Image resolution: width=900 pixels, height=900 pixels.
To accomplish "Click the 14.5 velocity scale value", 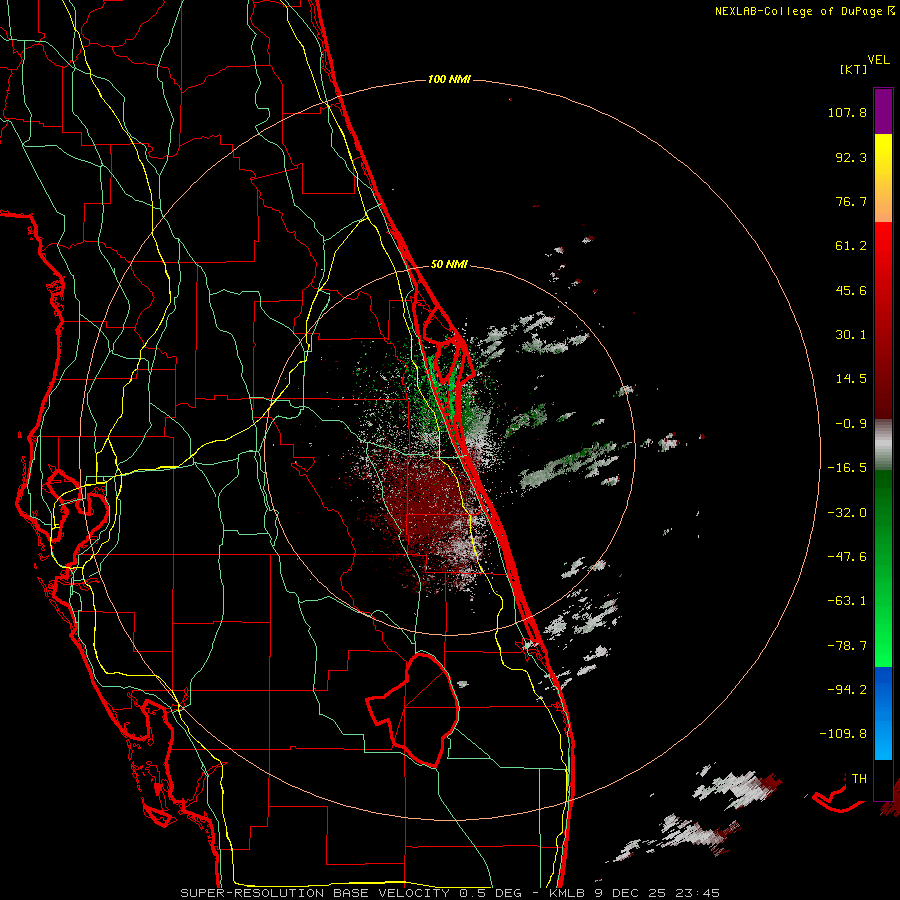I will [x=851, y=379].
